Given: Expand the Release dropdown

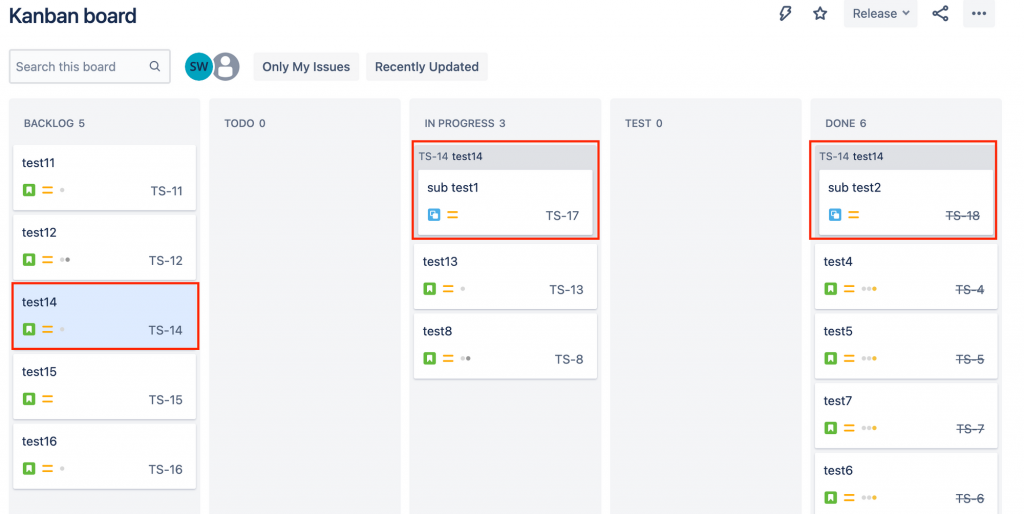Looking at the screenshot, I should click(881, 14).
